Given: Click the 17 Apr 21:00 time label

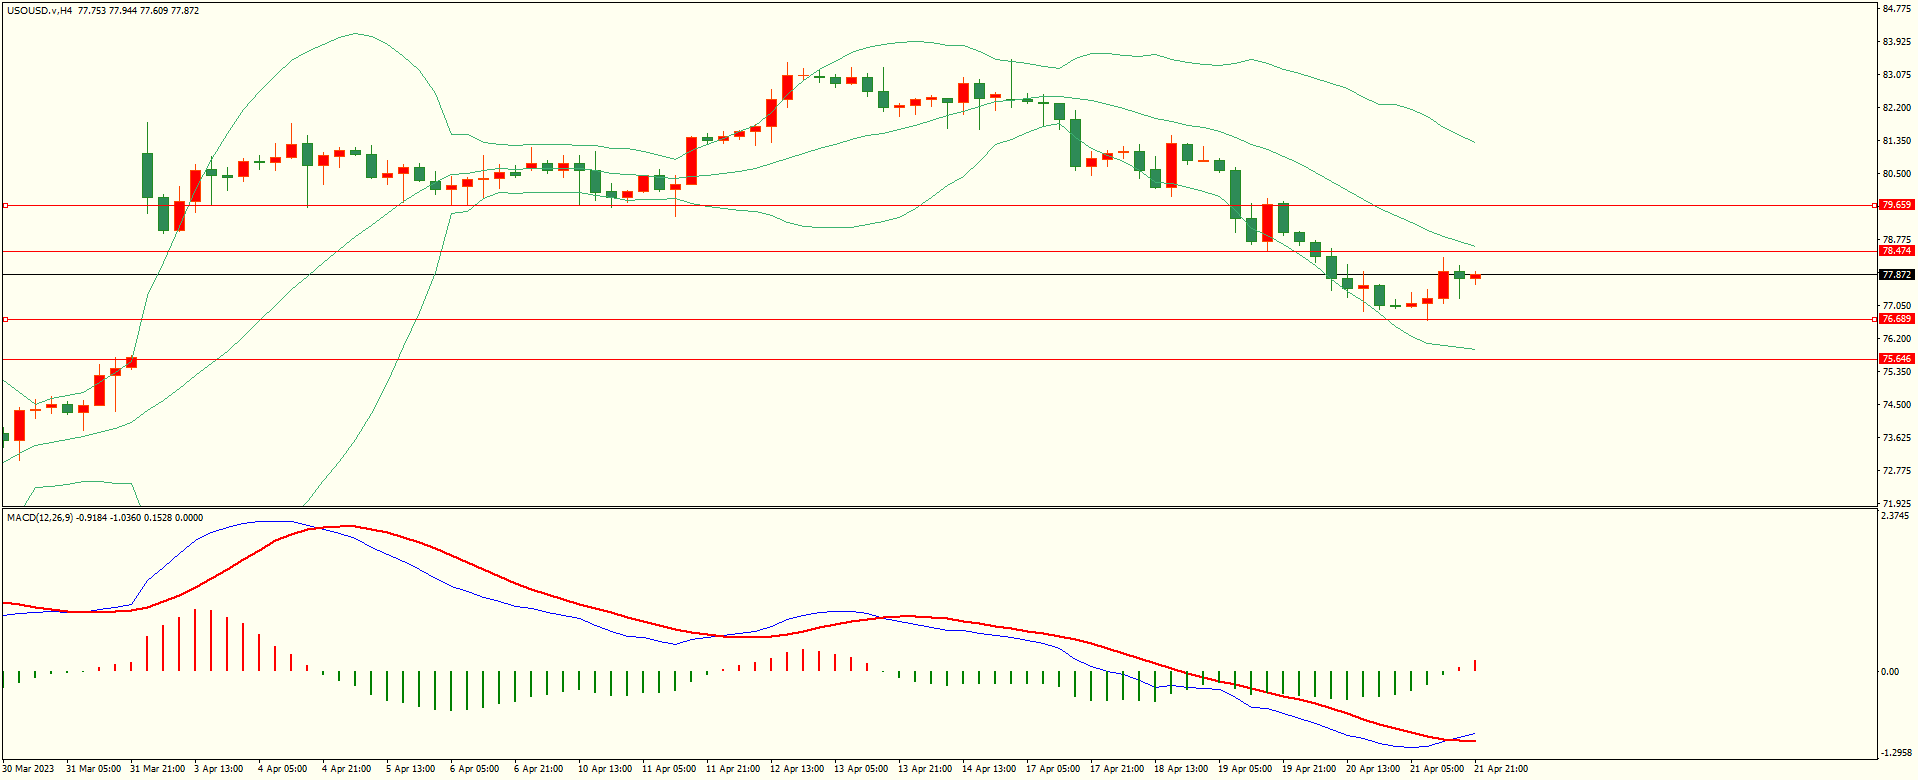Looking at the screenshot, I should (x=1117, y=769).
